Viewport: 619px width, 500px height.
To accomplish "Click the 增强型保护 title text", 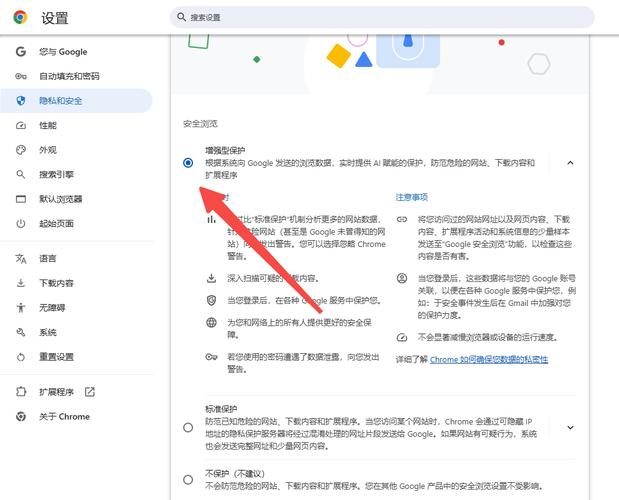I will click(x=225, y=150).
